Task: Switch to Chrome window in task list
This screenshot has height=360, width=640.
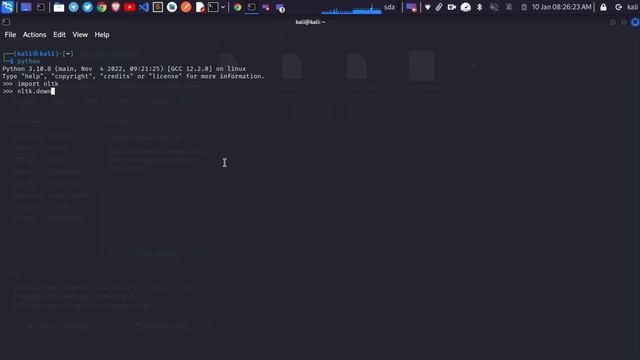Action: 238,7
